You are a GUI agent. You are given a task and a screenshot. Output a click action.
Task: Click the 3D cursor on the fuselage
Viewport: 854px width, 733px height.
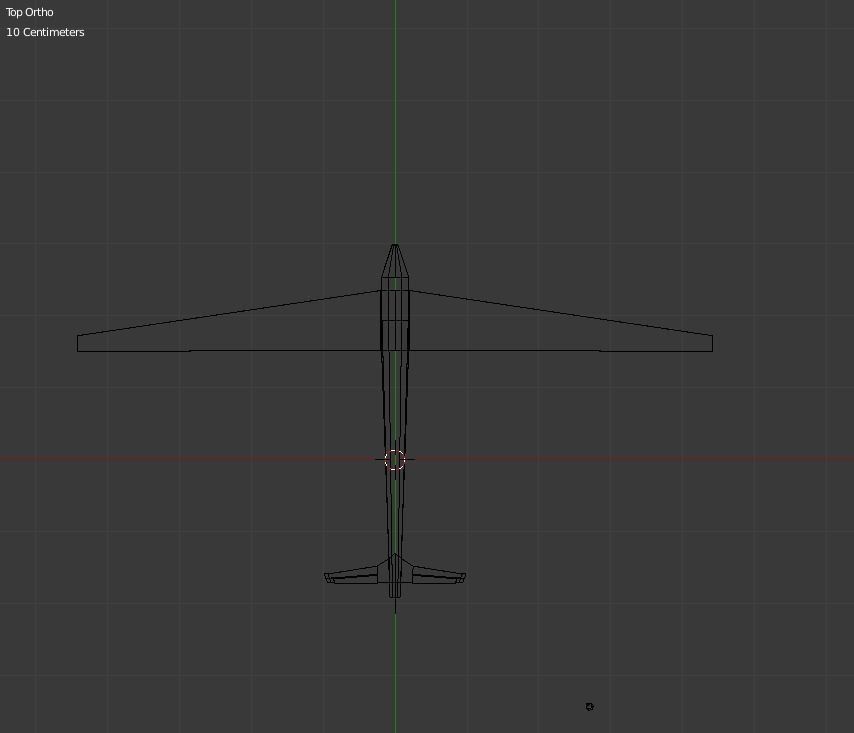395,460
